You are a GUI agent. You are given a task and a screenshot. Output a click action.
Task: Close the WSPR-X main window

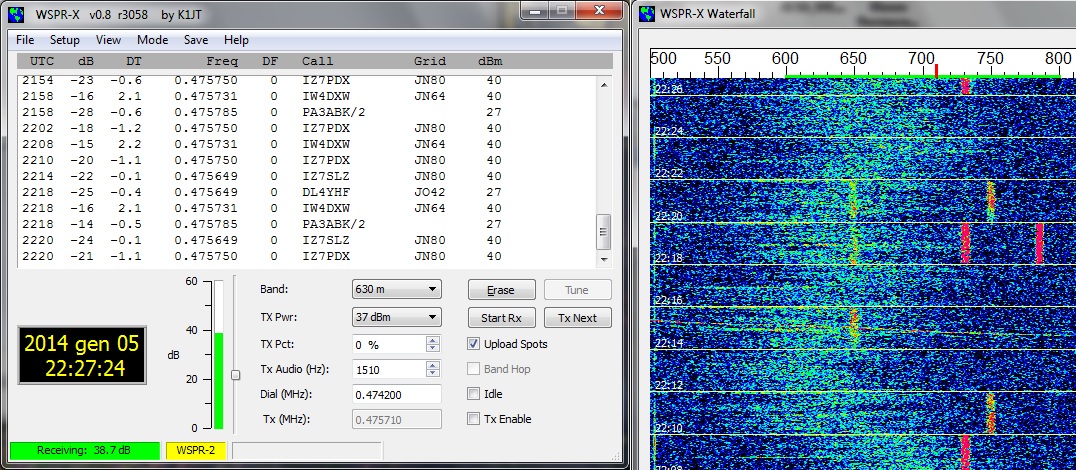tap(599, 10)
